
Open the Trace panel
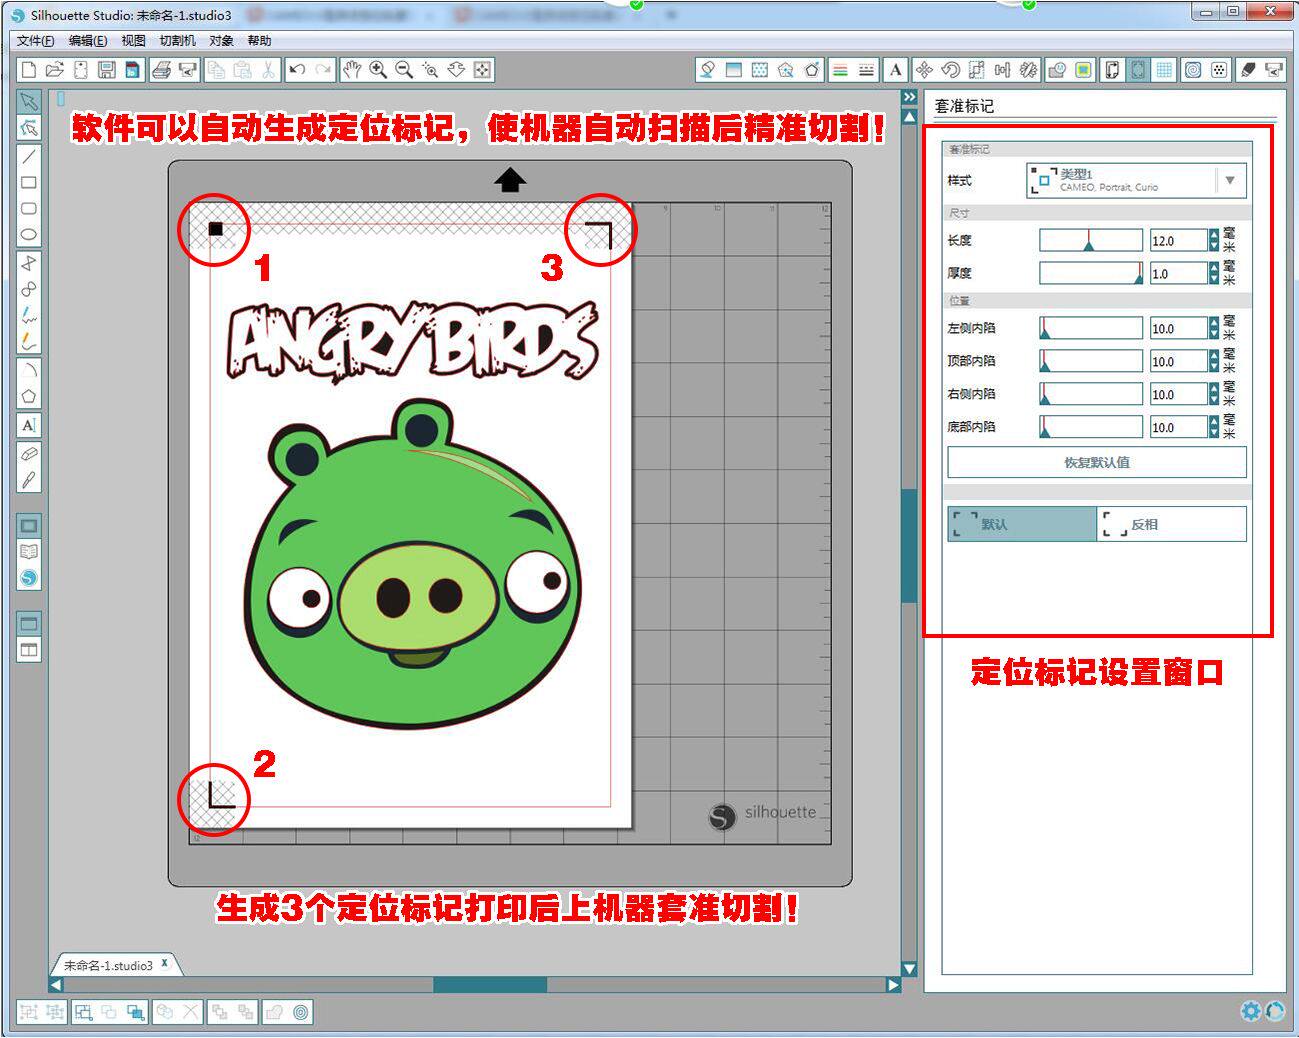[1083, 69]
